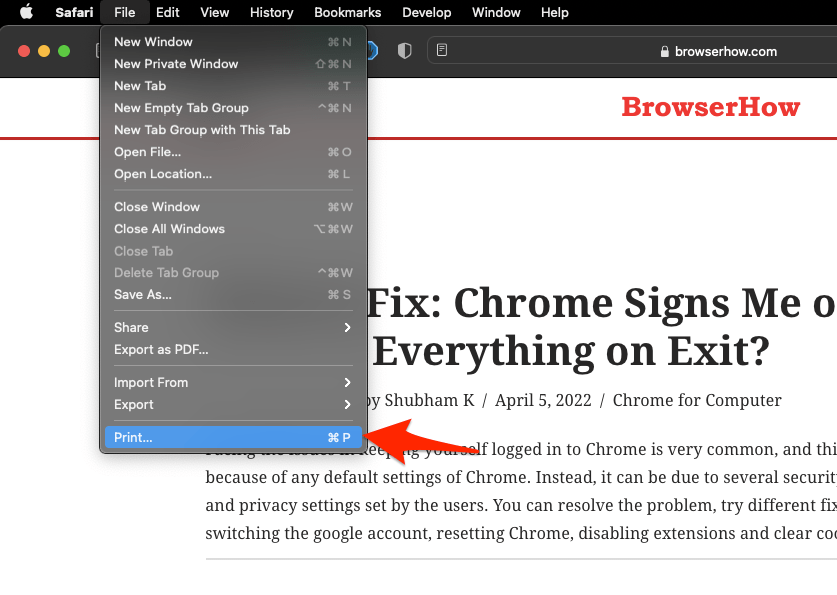Image resolution: width=837 pixels, height=595 pixels.
Task: Open the View menu
Action: pos(215,12)
